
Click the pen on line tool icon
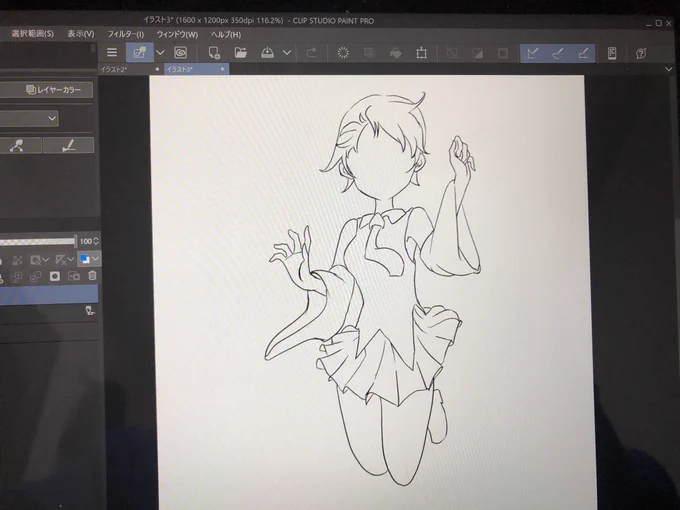[x=69, y=145]
